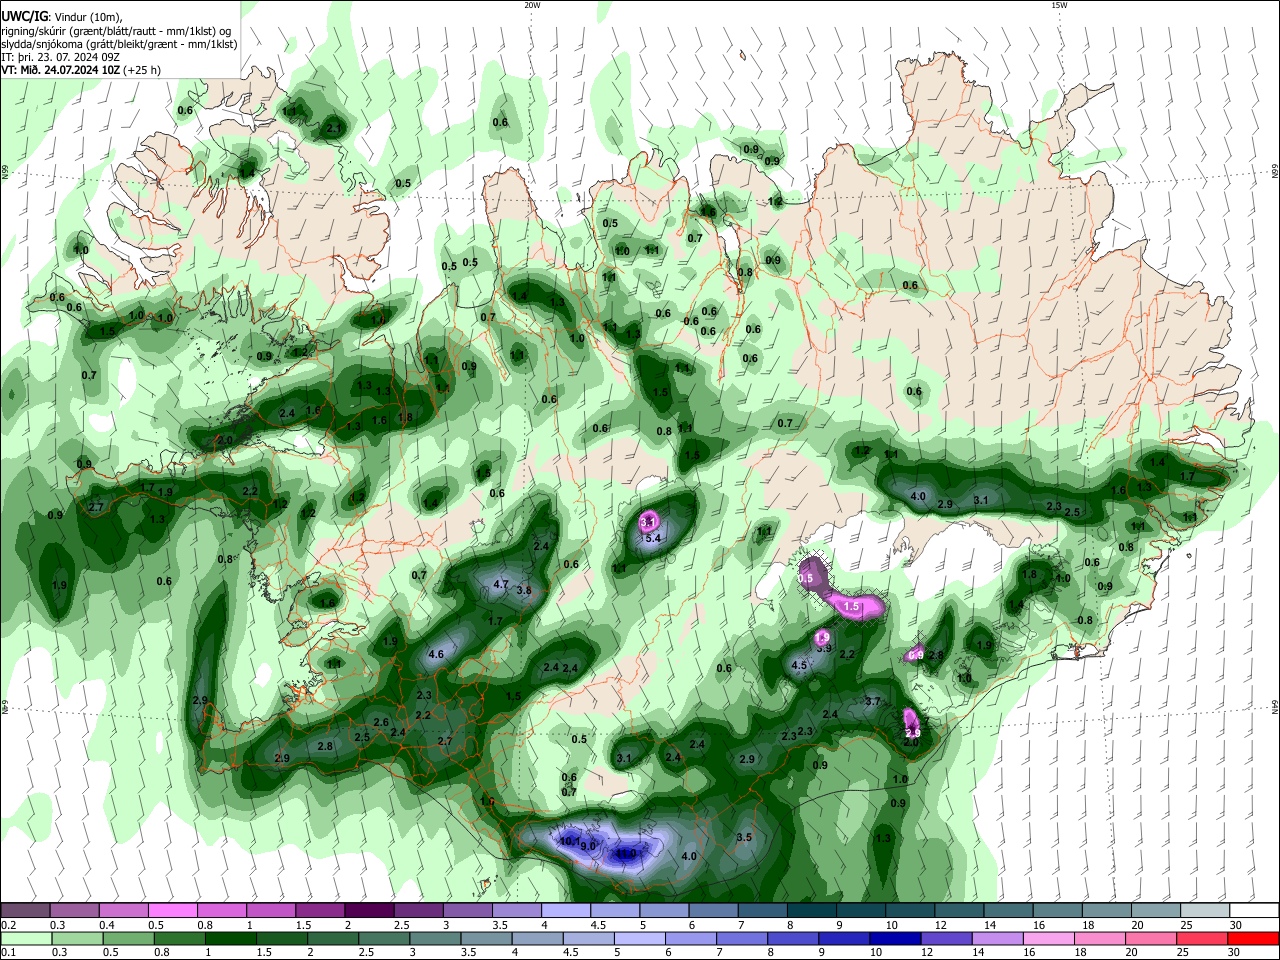Click the 9.0 value between 10.1 and 11.0
1280x960 pixels.
coord(588,847)
